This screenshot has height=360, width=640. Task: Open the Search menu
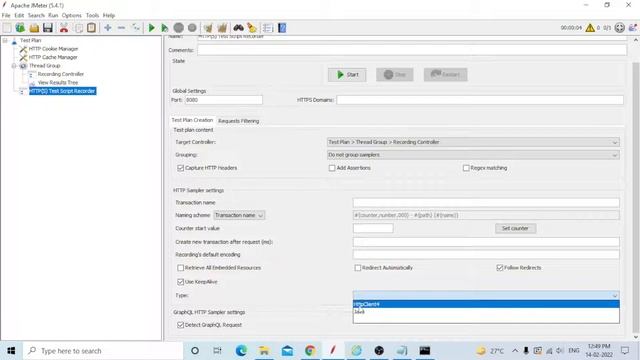36,15
